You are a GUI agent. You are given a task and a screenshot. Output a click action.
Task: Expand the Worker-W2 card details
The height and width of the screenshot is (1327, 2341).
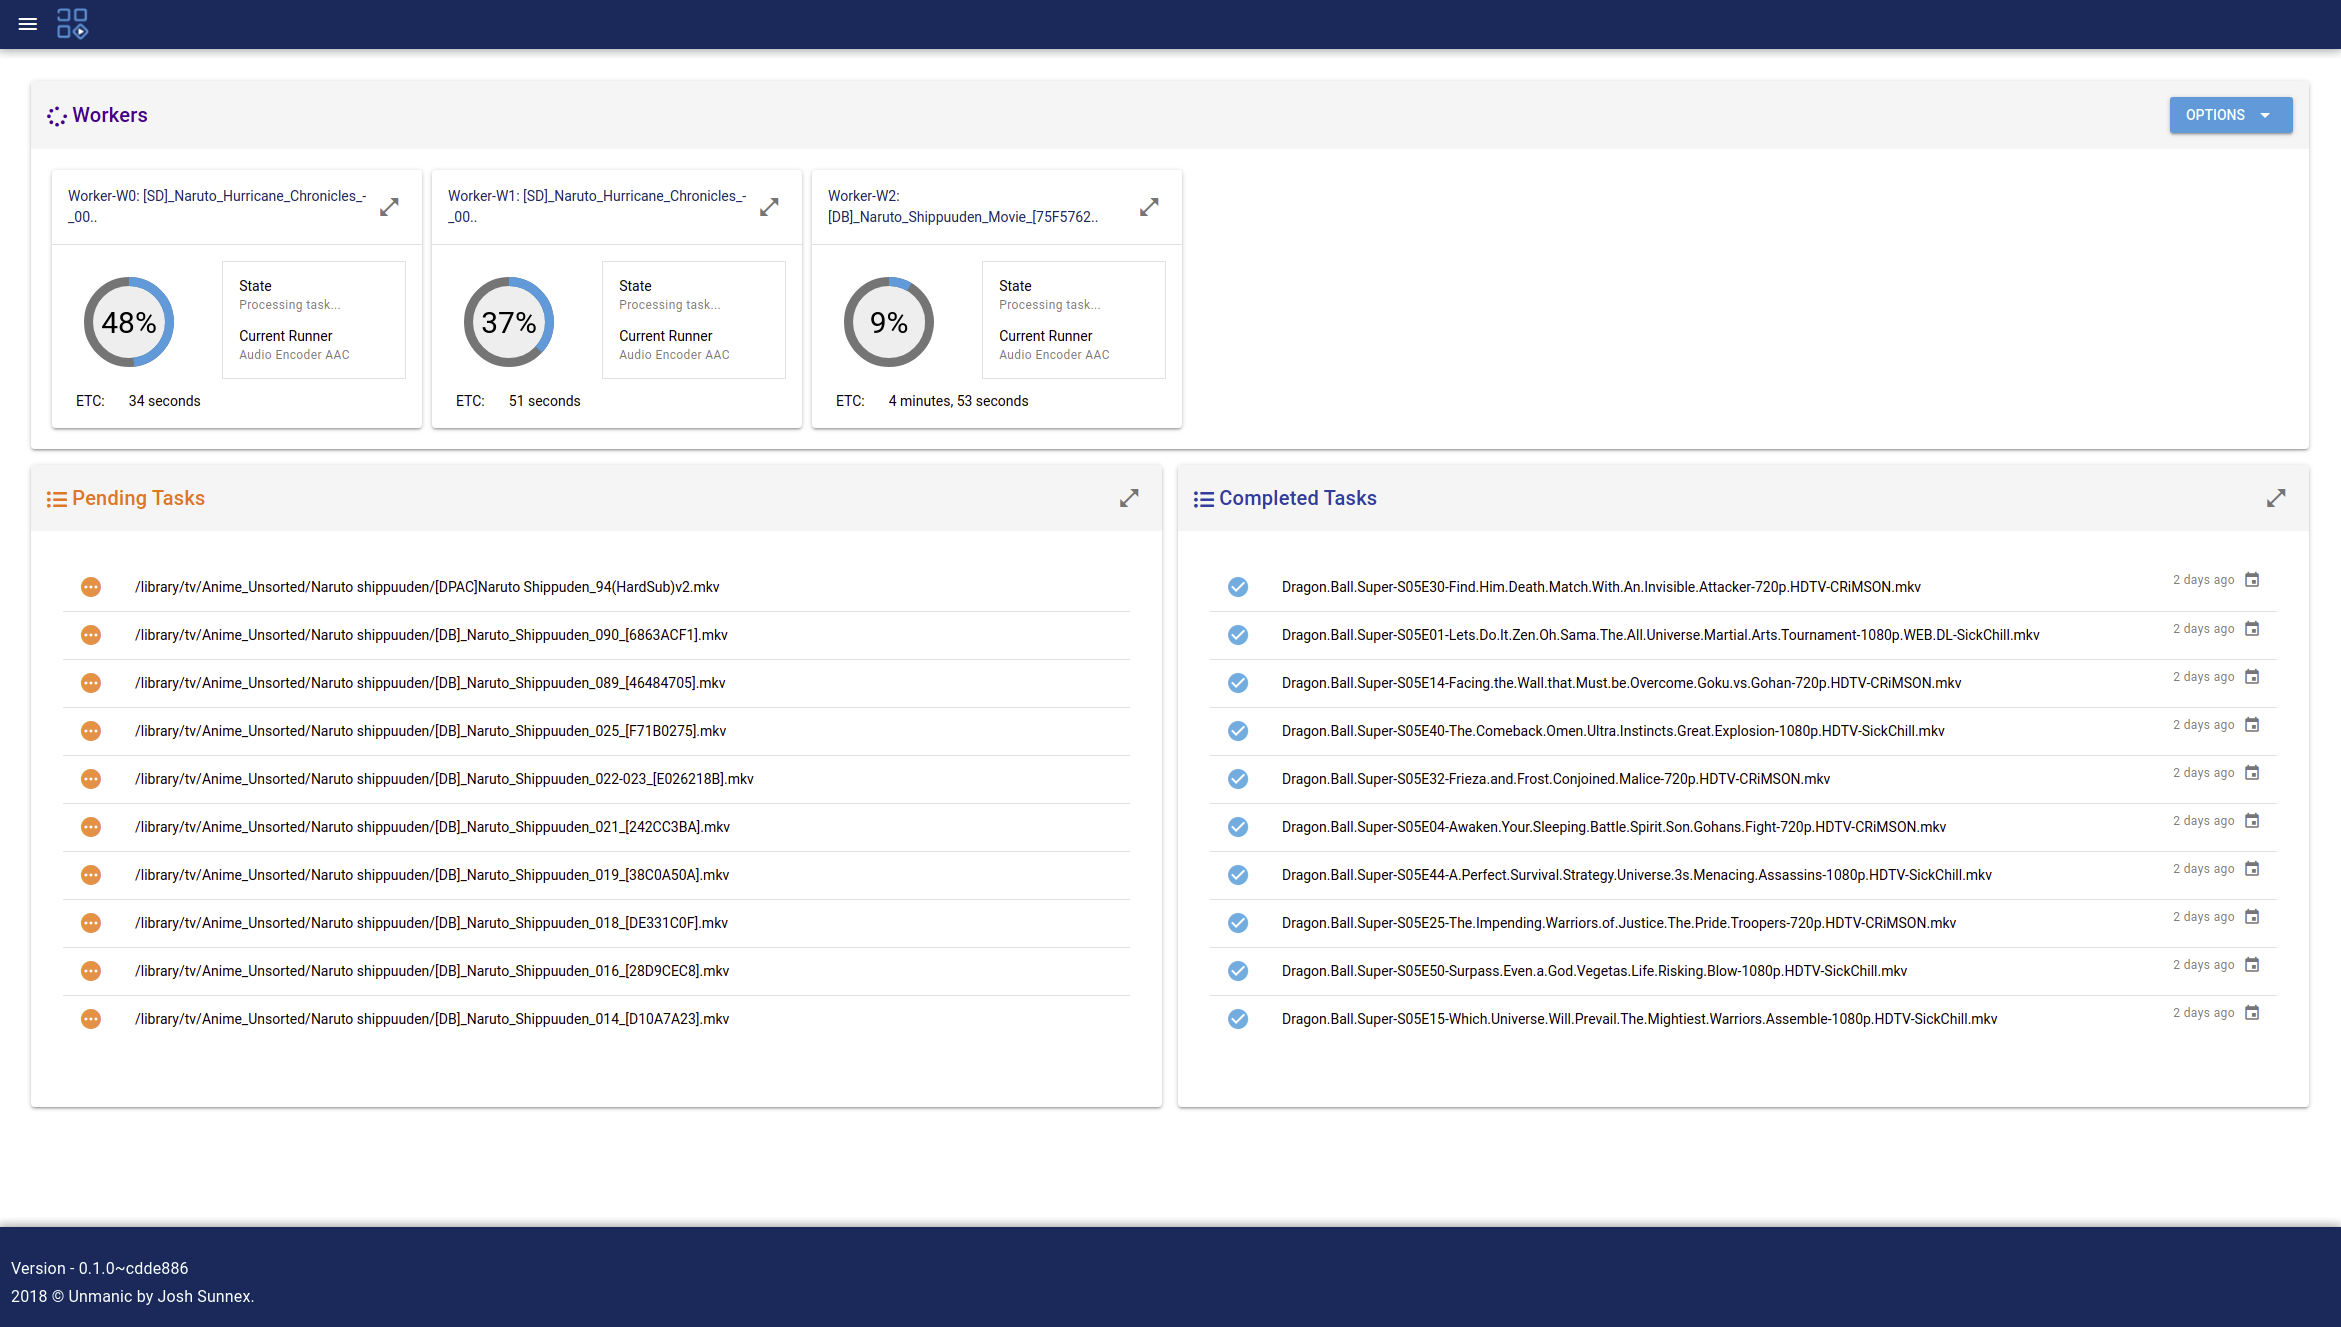[1149, 207]
